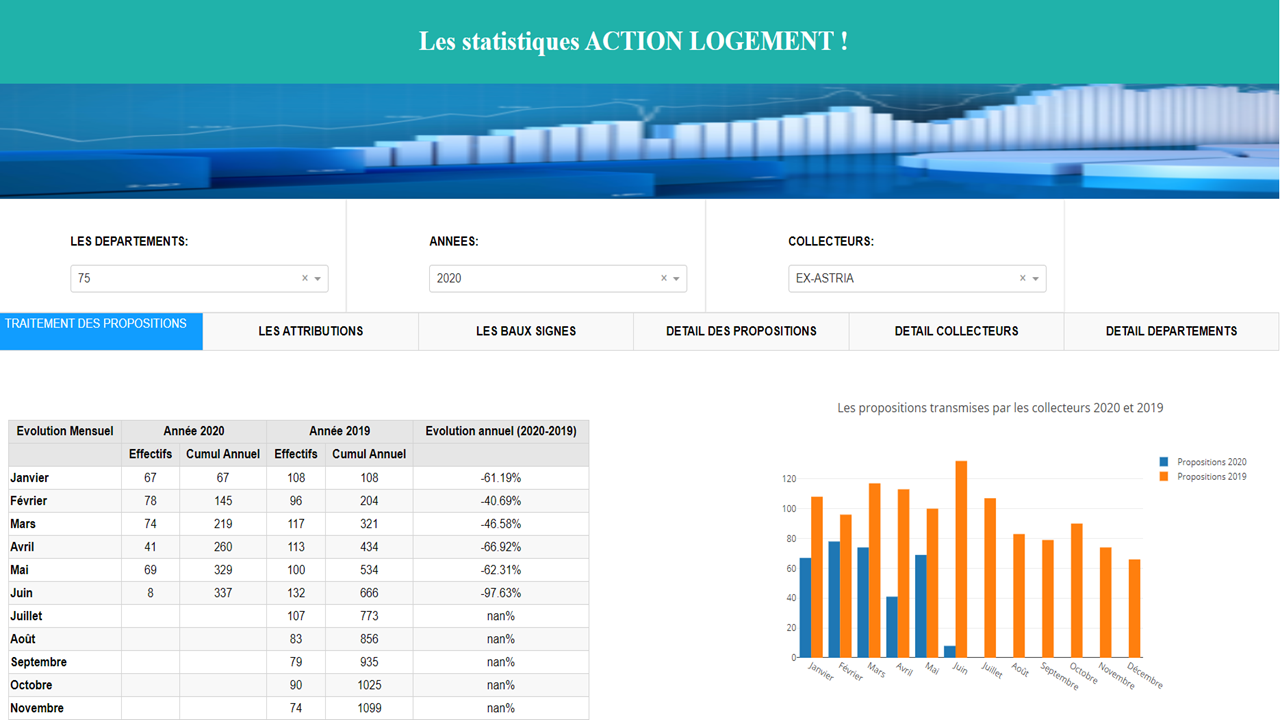Image resolution: width=1280 pixels, height=720 pixels.
Task: Clear the "EX-ASTRIA" collector with the × icon
Action: click(1021, 278)
